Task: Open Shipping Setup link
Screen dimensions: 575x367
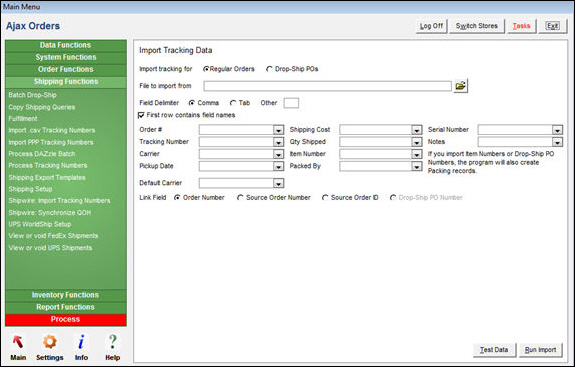Action: tap(30, 189)
